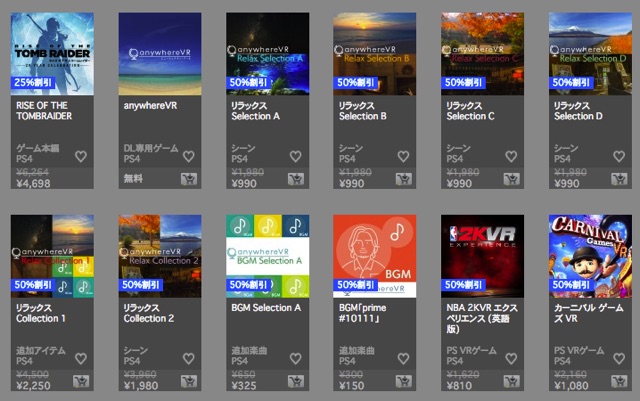This screenshot has width=640, height=401.
Task: Click the ¥2,250 price on Collection 1
Action: coord(33,385)
